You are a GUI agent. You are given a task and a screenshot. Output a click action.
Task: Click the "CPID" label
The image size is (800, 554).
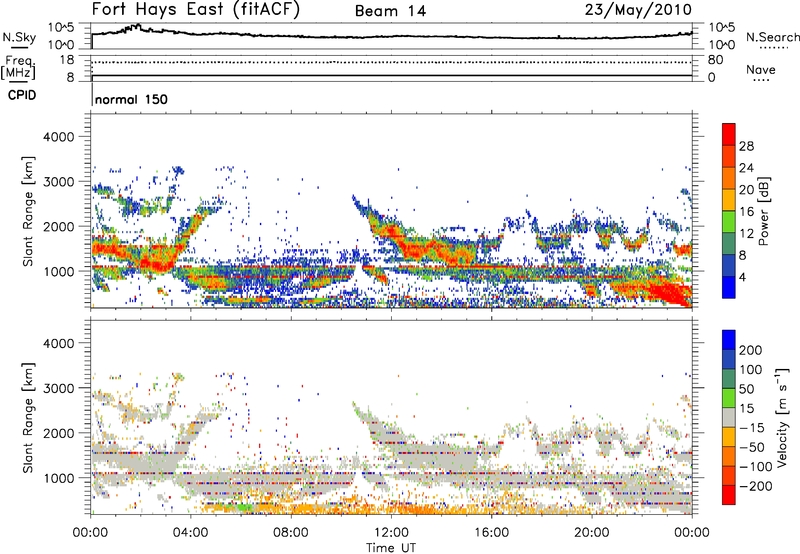coord(22,95)
